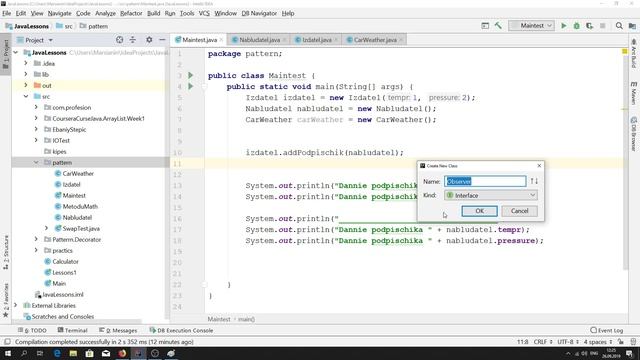Build project with the hammer icon
This screenshot has width=640, height=360.
tap(498, 26)
